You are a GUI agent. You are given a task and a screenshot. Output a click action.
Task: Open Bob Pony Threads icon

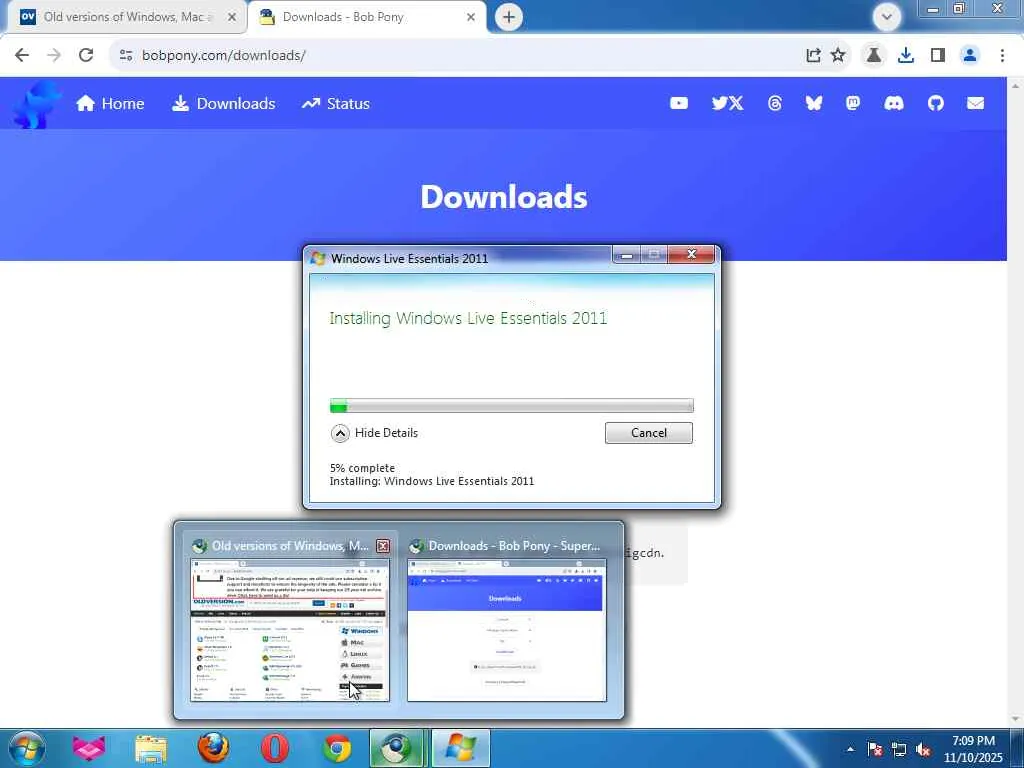click(775, 103)
